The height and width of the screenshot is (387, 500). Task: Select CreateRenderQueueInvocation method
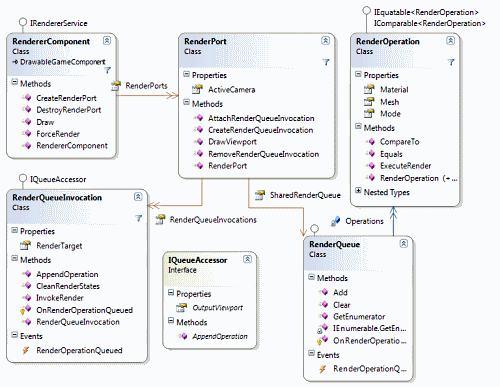(261, 130)
